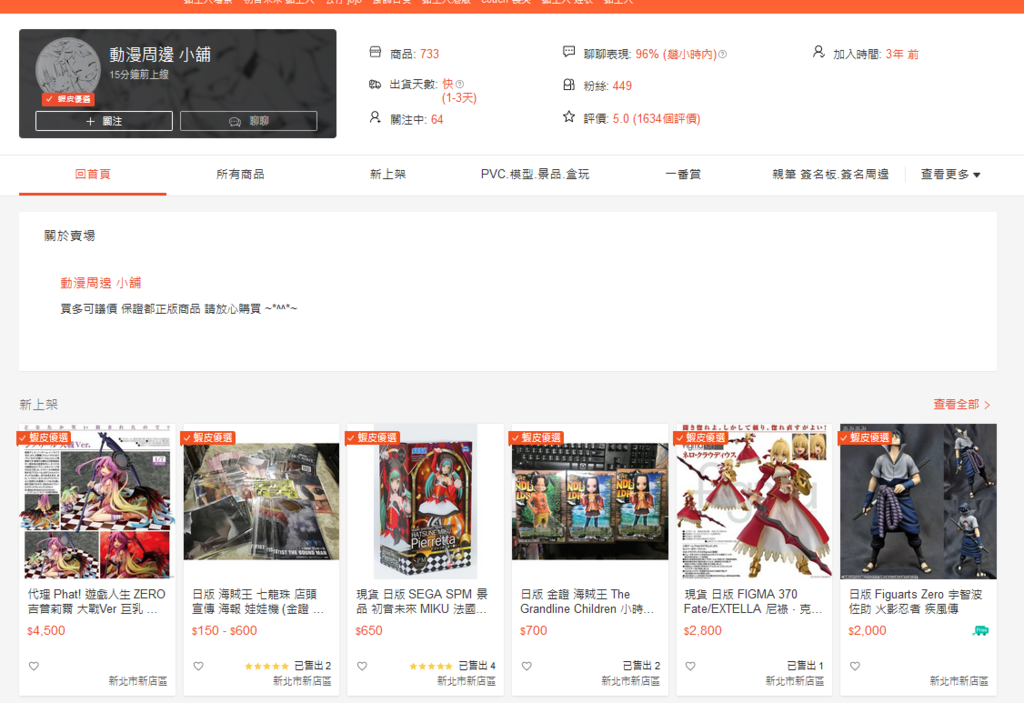The height and width of the screenshot is (703, 1024).
Task: Like the SEGA SPM MIKU product heart
Action: 362,666
